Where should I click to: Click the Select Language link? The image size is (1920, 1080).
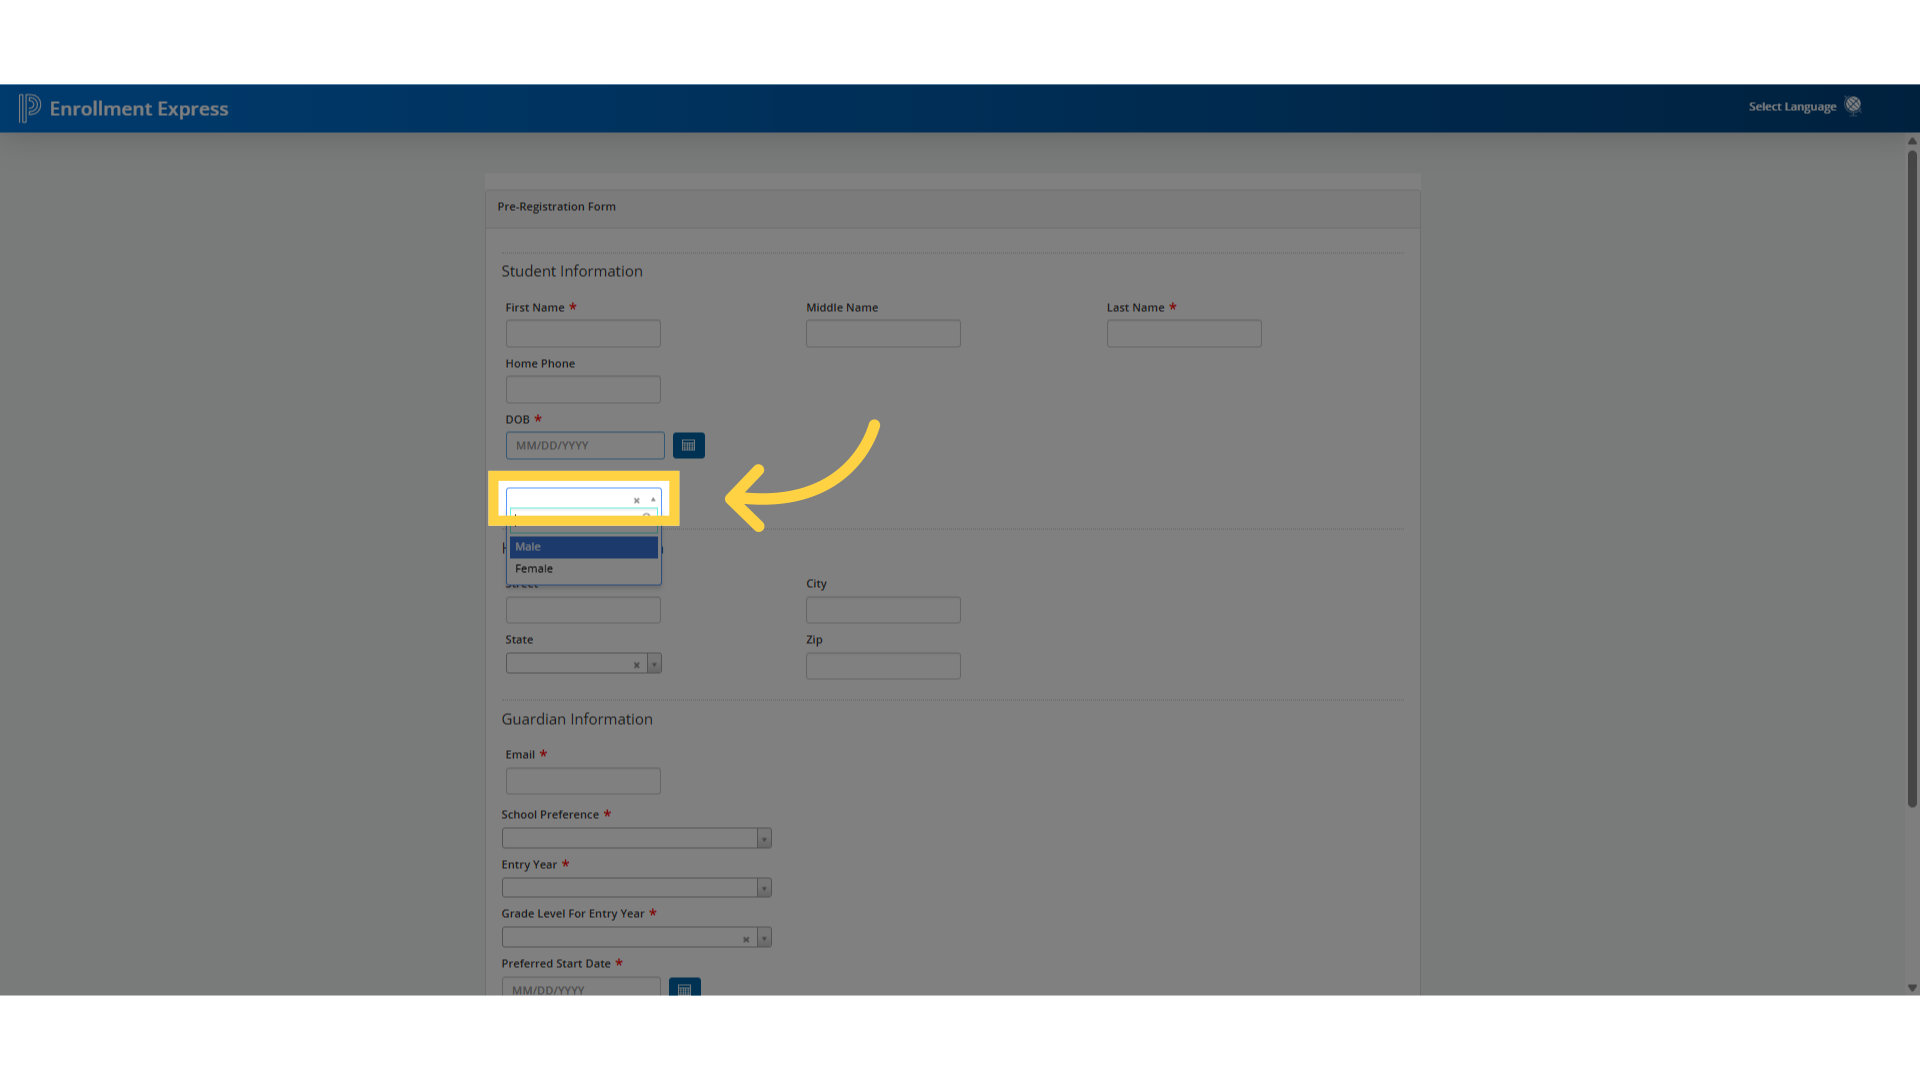click(x=1792, y=106)
